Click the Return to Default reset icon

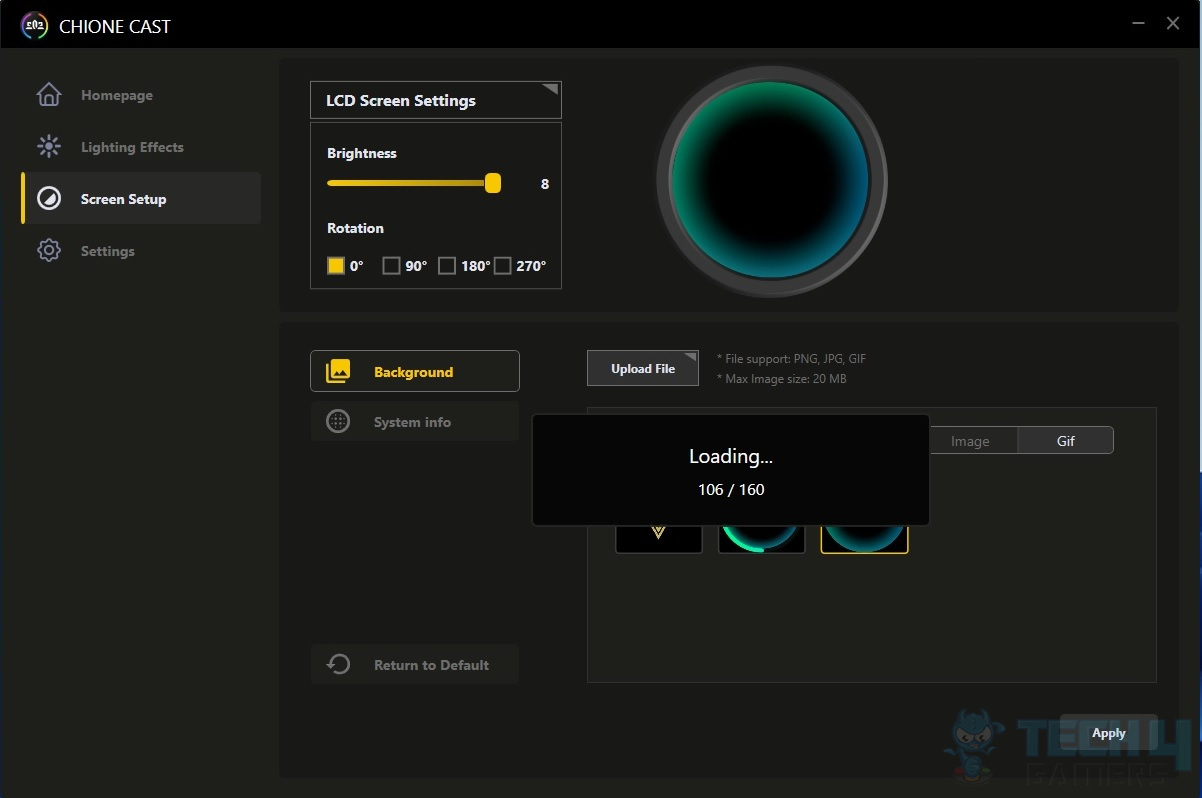(x=338, y=664)
